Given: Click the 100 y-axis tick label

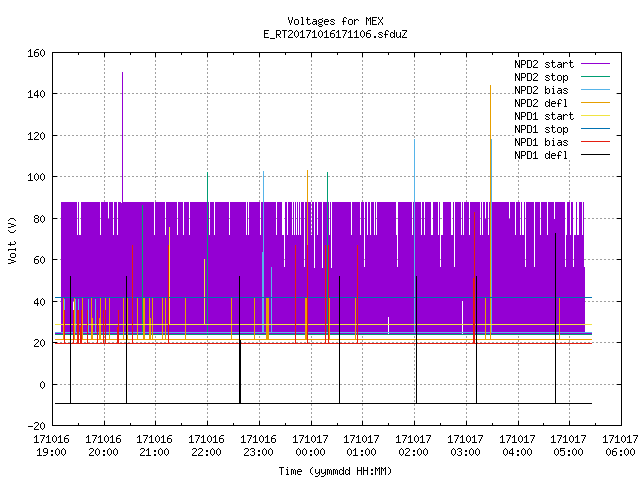Looking at the screenshot, I should [36, 177].
